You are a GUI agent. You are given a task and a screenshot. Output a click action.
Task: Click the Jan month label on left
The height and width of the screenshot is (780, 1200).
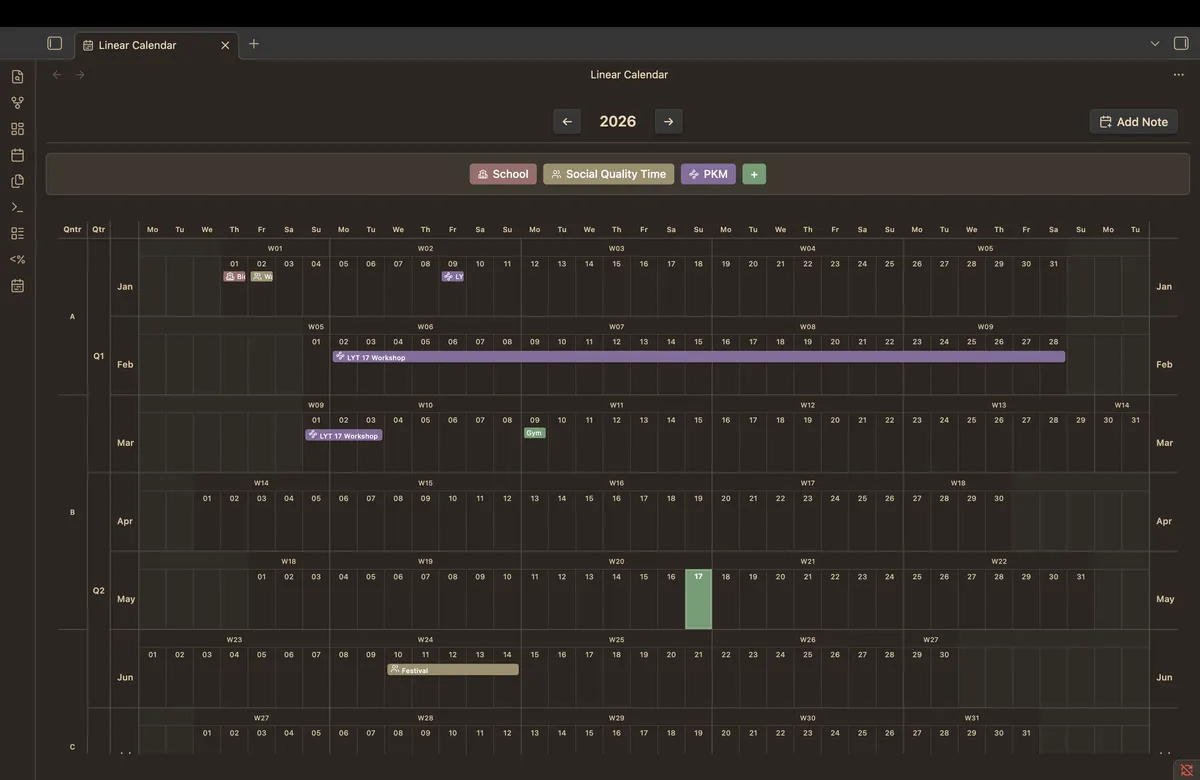click(x=125, y=286)
